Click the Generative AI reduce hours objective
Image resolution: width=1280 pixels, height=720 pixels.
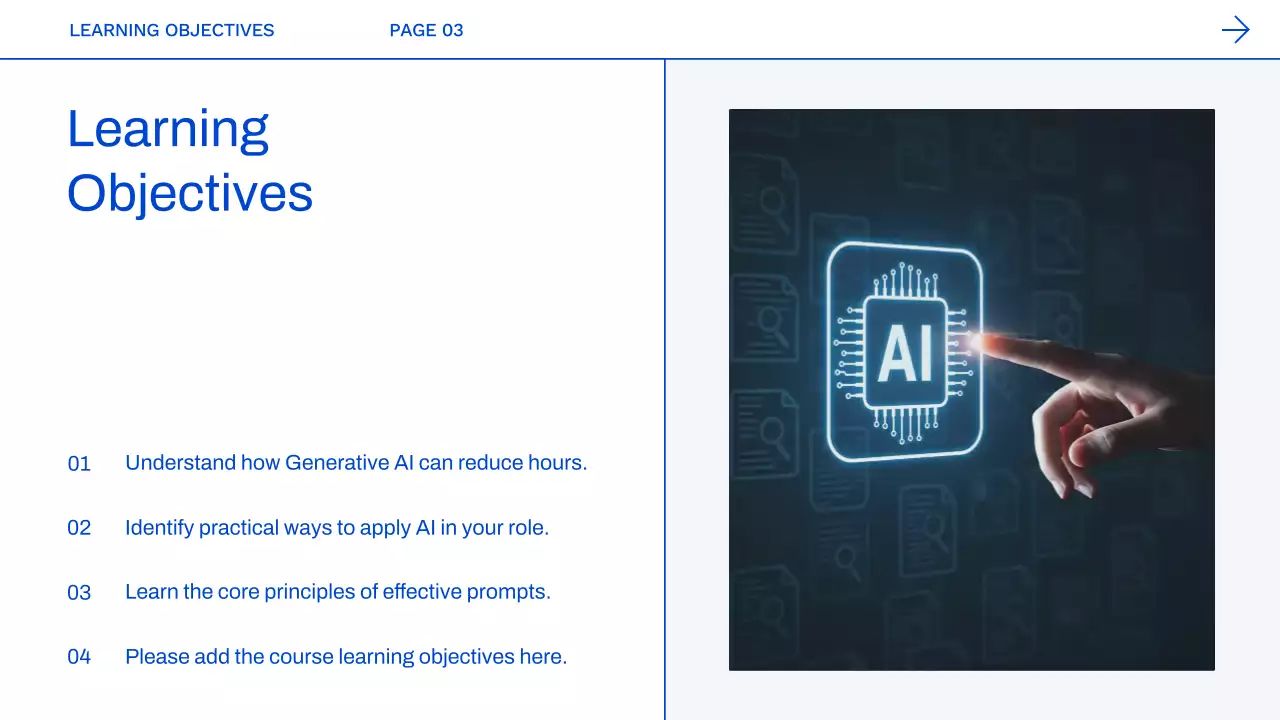pos(356,463)
